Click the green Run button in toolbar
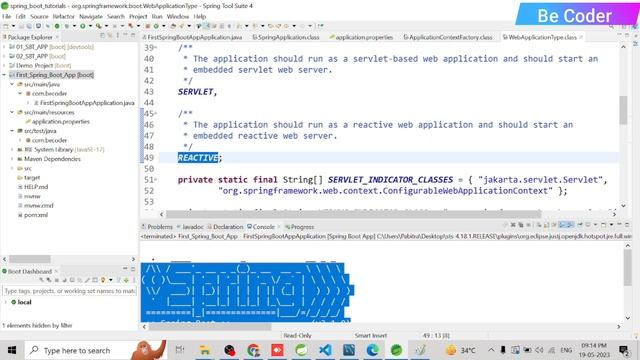This screenshot has width=640, height=360. [x=82, y=26]
